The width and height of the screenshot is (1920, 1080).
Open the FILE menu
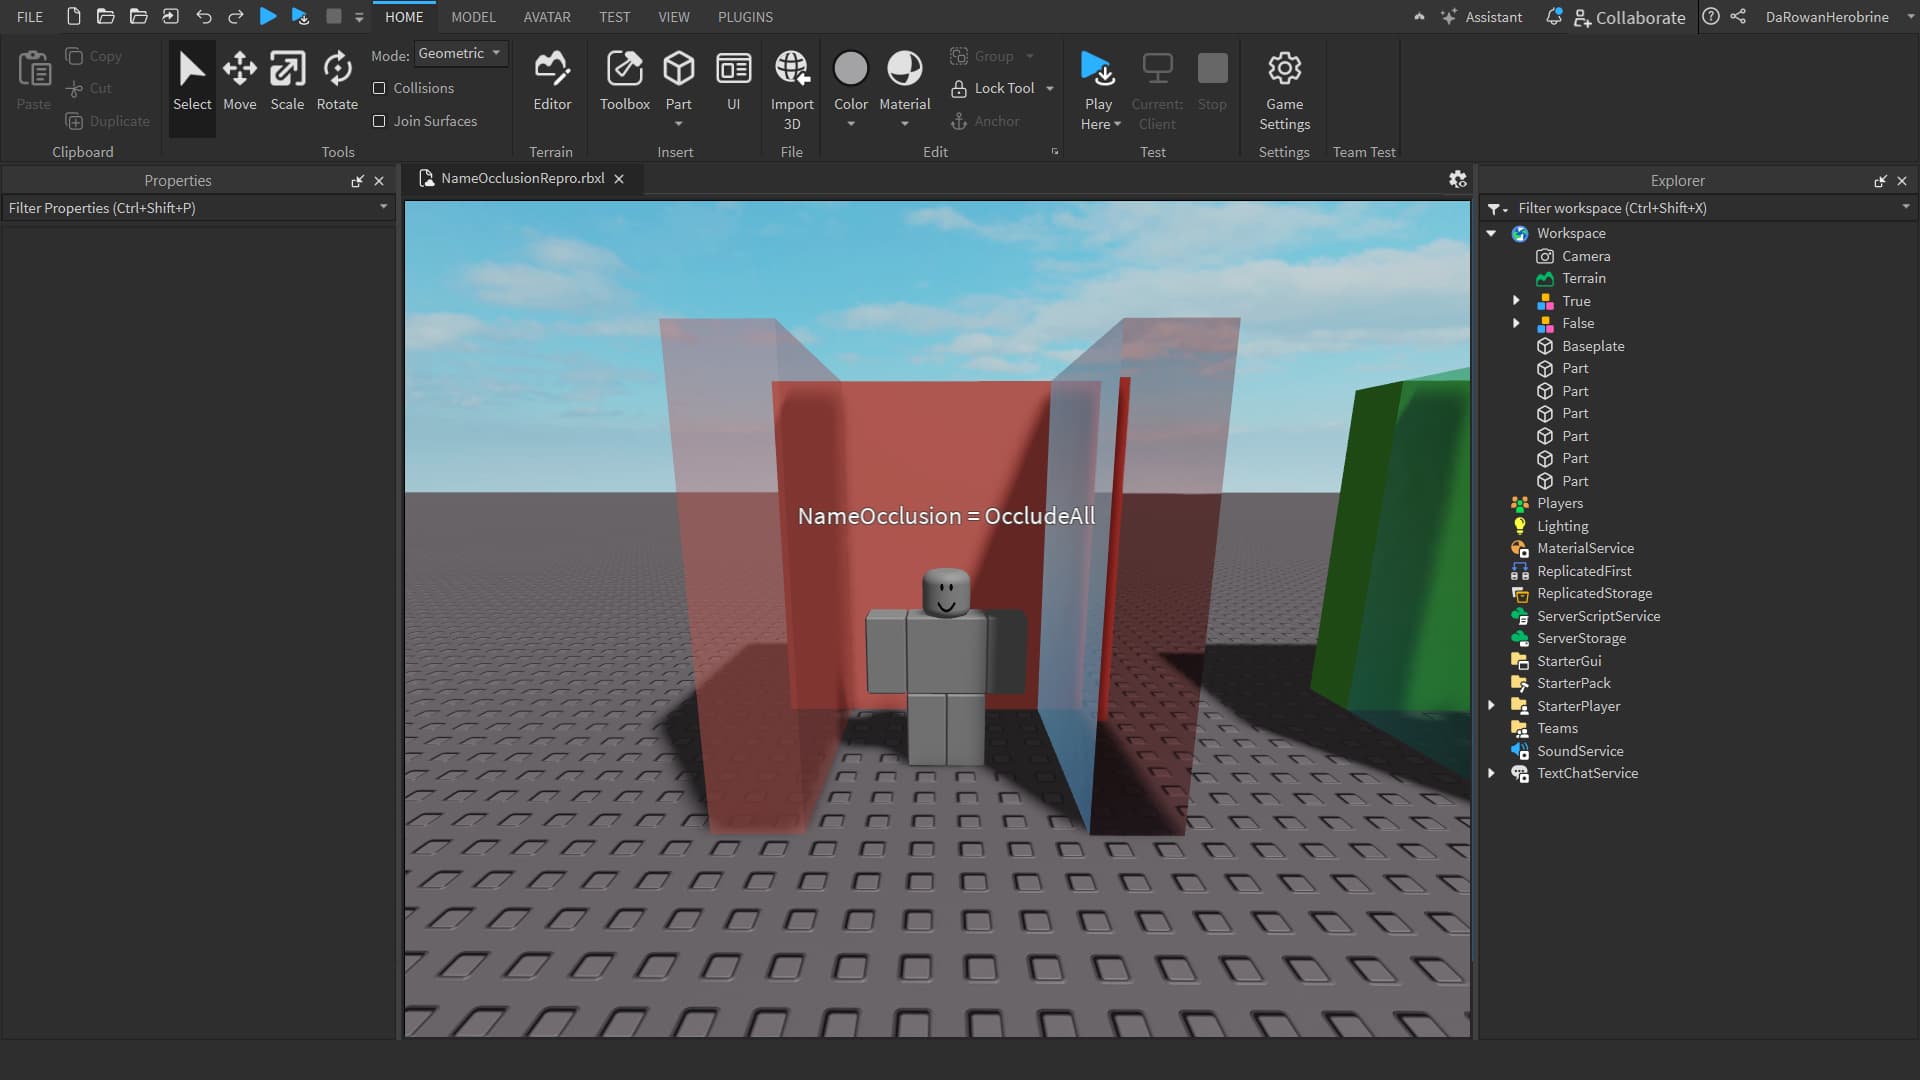tap(30, 17)
